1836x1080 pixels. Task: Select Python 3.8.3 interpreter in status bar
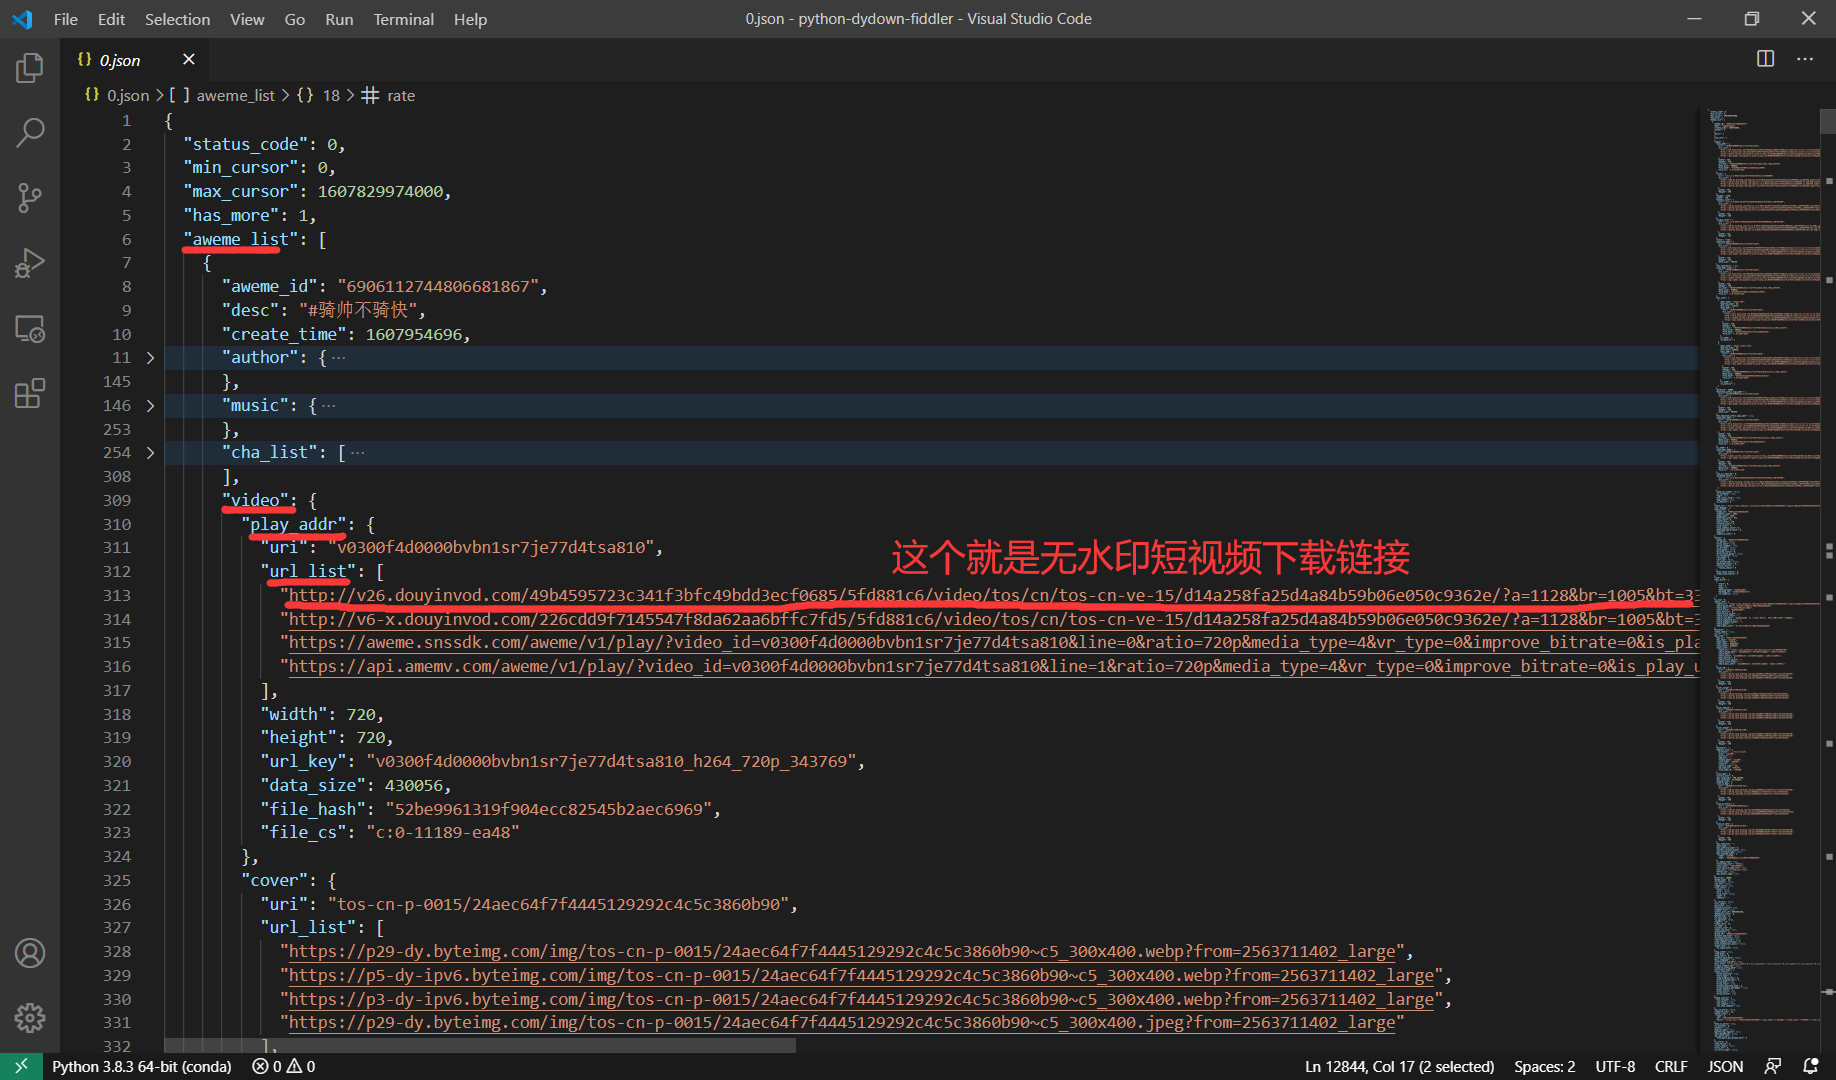[142, 1066]
